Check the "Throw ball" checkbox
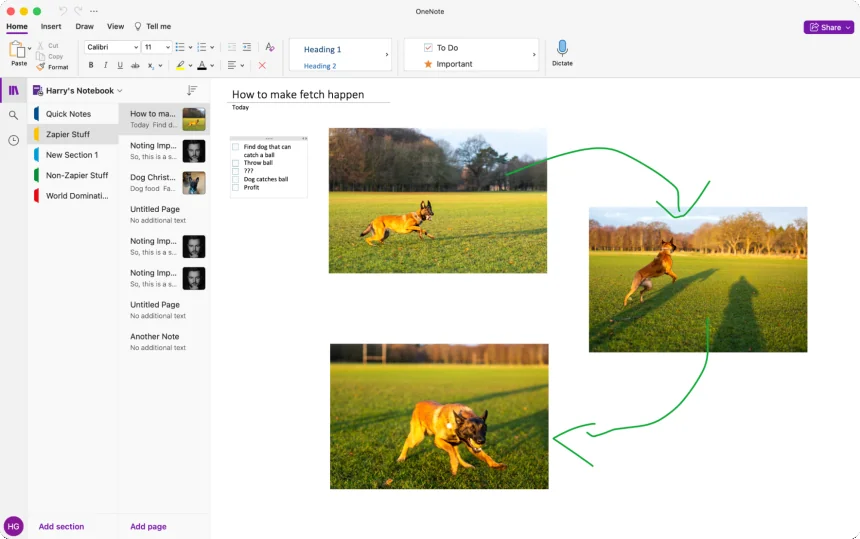Image resolution: width=860 pixels, height=539 pixels. [x=236, y=163]
